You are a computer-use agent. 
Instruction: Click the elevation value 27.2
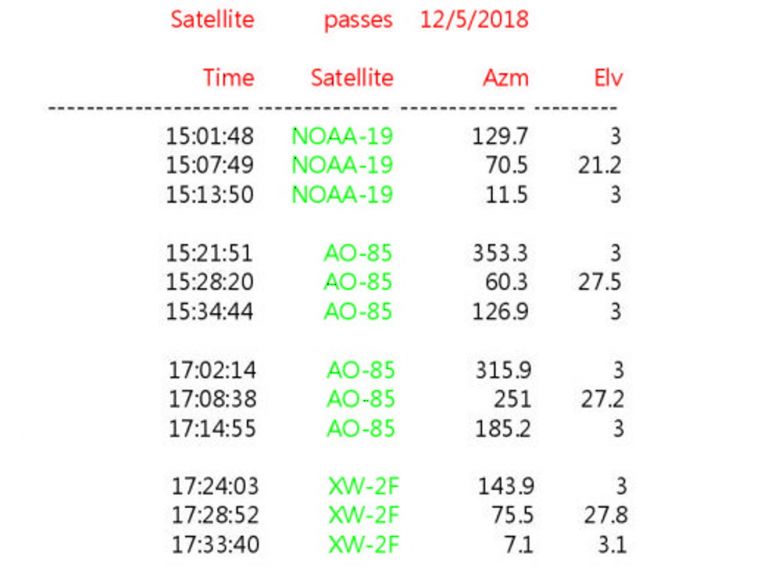click(x=602, y=399)
